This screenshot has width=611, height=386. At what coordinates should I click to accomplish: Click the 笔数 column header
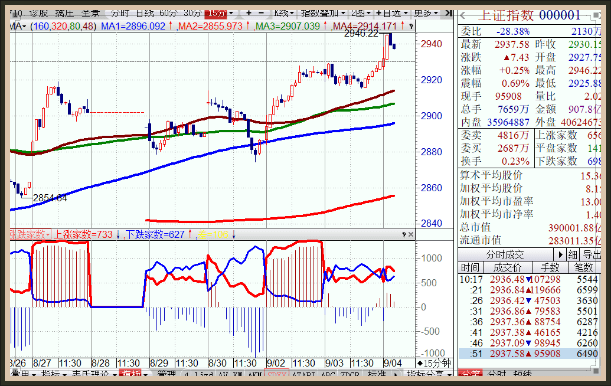pyautogui.click(x=585, y=267)
